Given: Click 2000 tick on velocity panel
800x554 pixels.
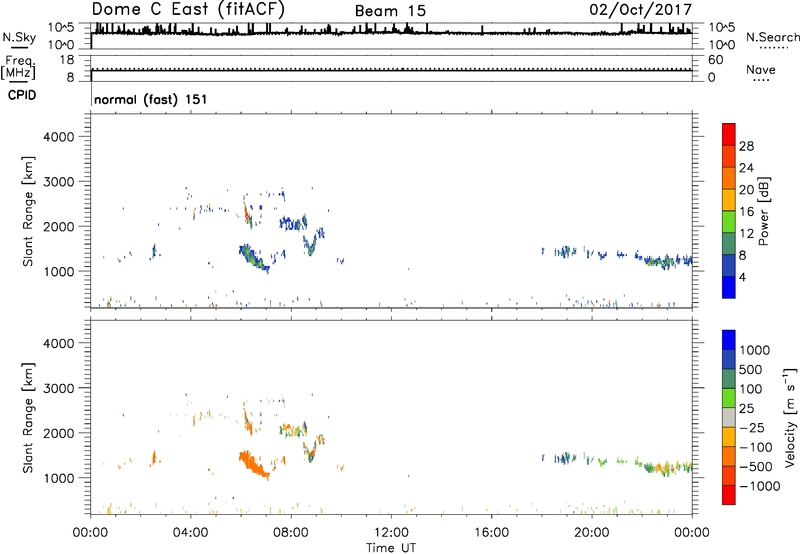Looking at the screenshot, I should tap(58, 433).
